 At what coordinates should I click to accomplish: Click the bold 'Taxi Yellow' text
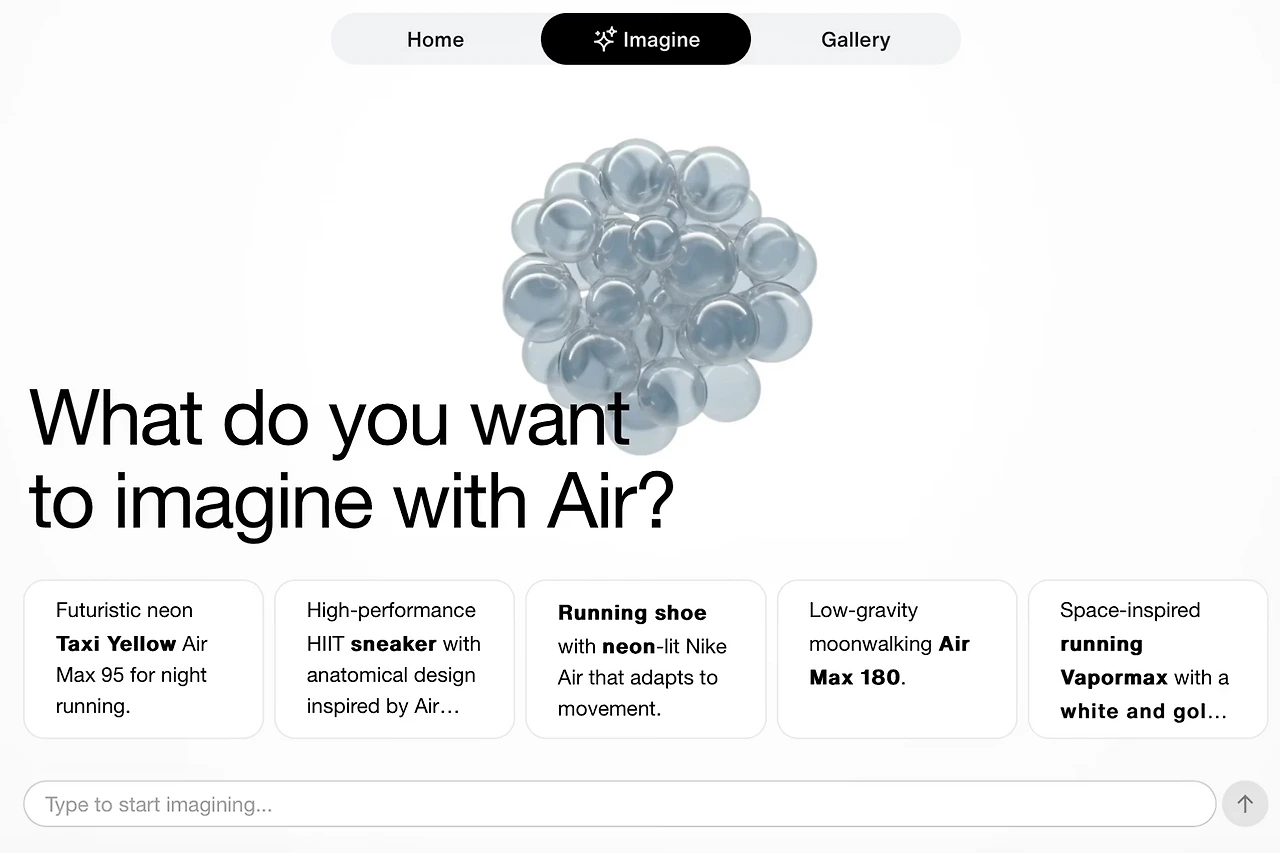point(116,643)
